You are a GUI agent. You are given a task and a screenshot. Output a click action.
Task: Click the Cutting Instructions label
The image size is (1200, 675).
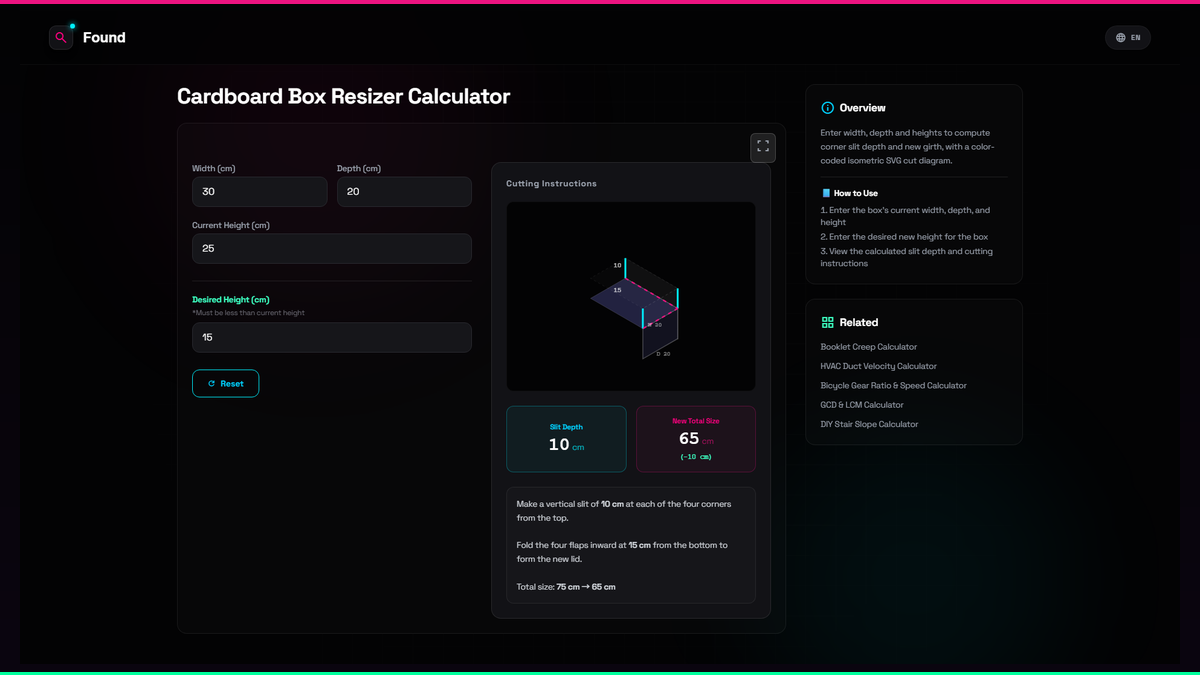point(551,184)
